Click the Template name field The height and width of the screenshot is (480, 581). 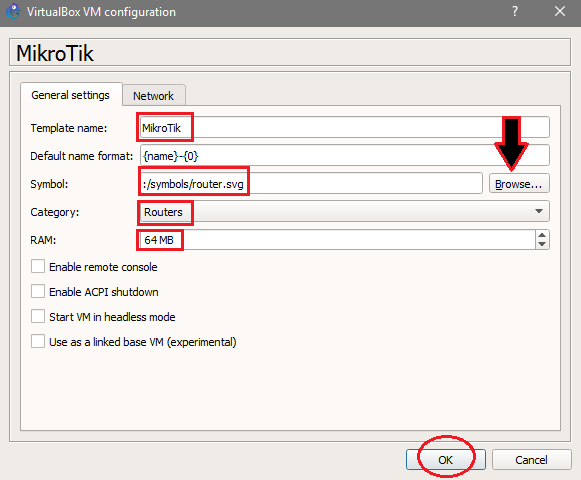[345, 128]
